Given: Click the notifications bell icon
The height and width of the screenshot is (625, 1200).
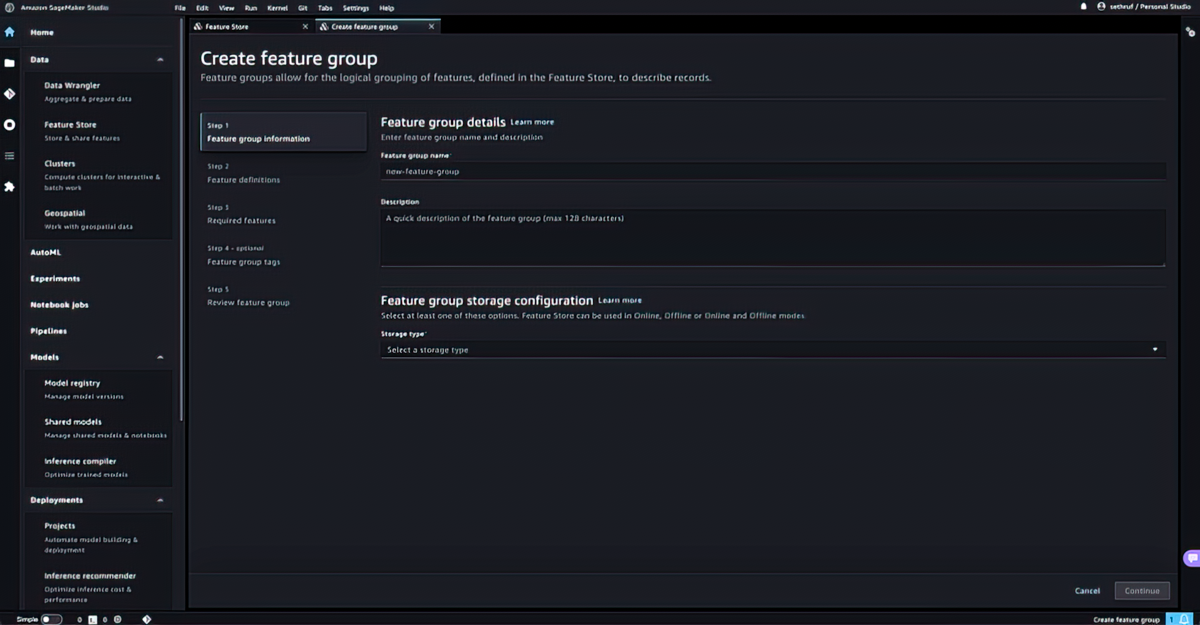Looking at the screenshot, I should pyautogui.click(x=1083, y=7).
